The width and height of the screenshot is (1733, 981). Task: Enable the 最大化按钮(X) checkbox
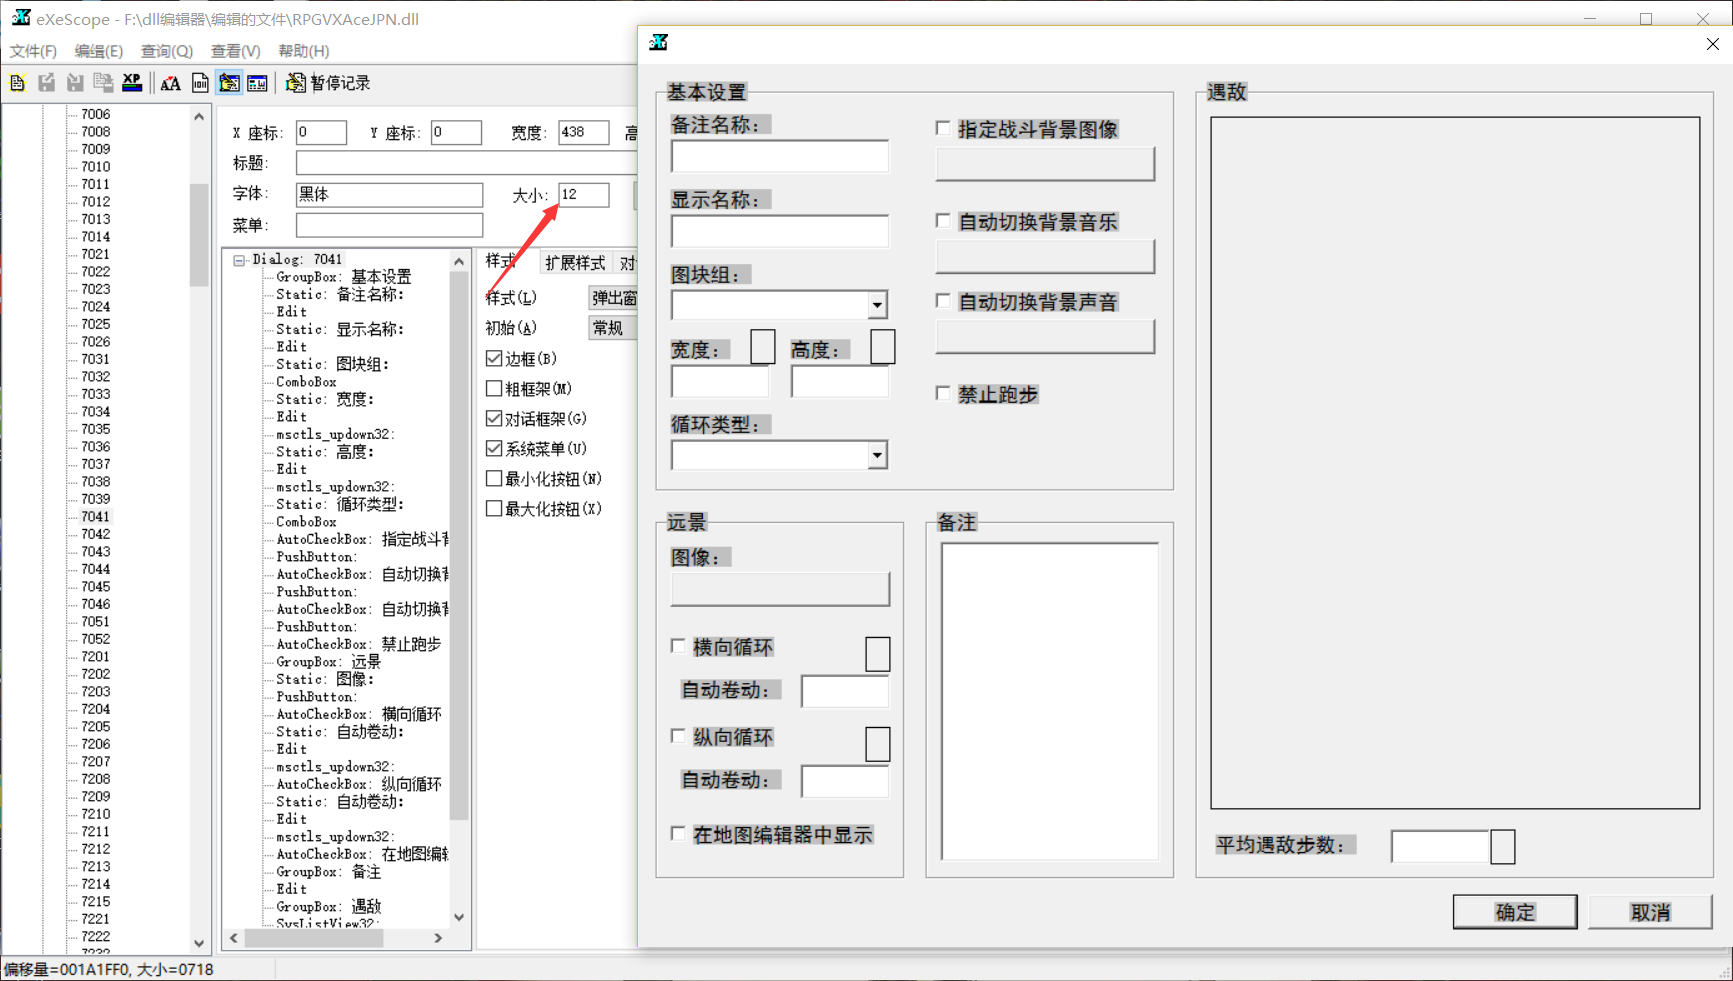(x=494, y=508)
